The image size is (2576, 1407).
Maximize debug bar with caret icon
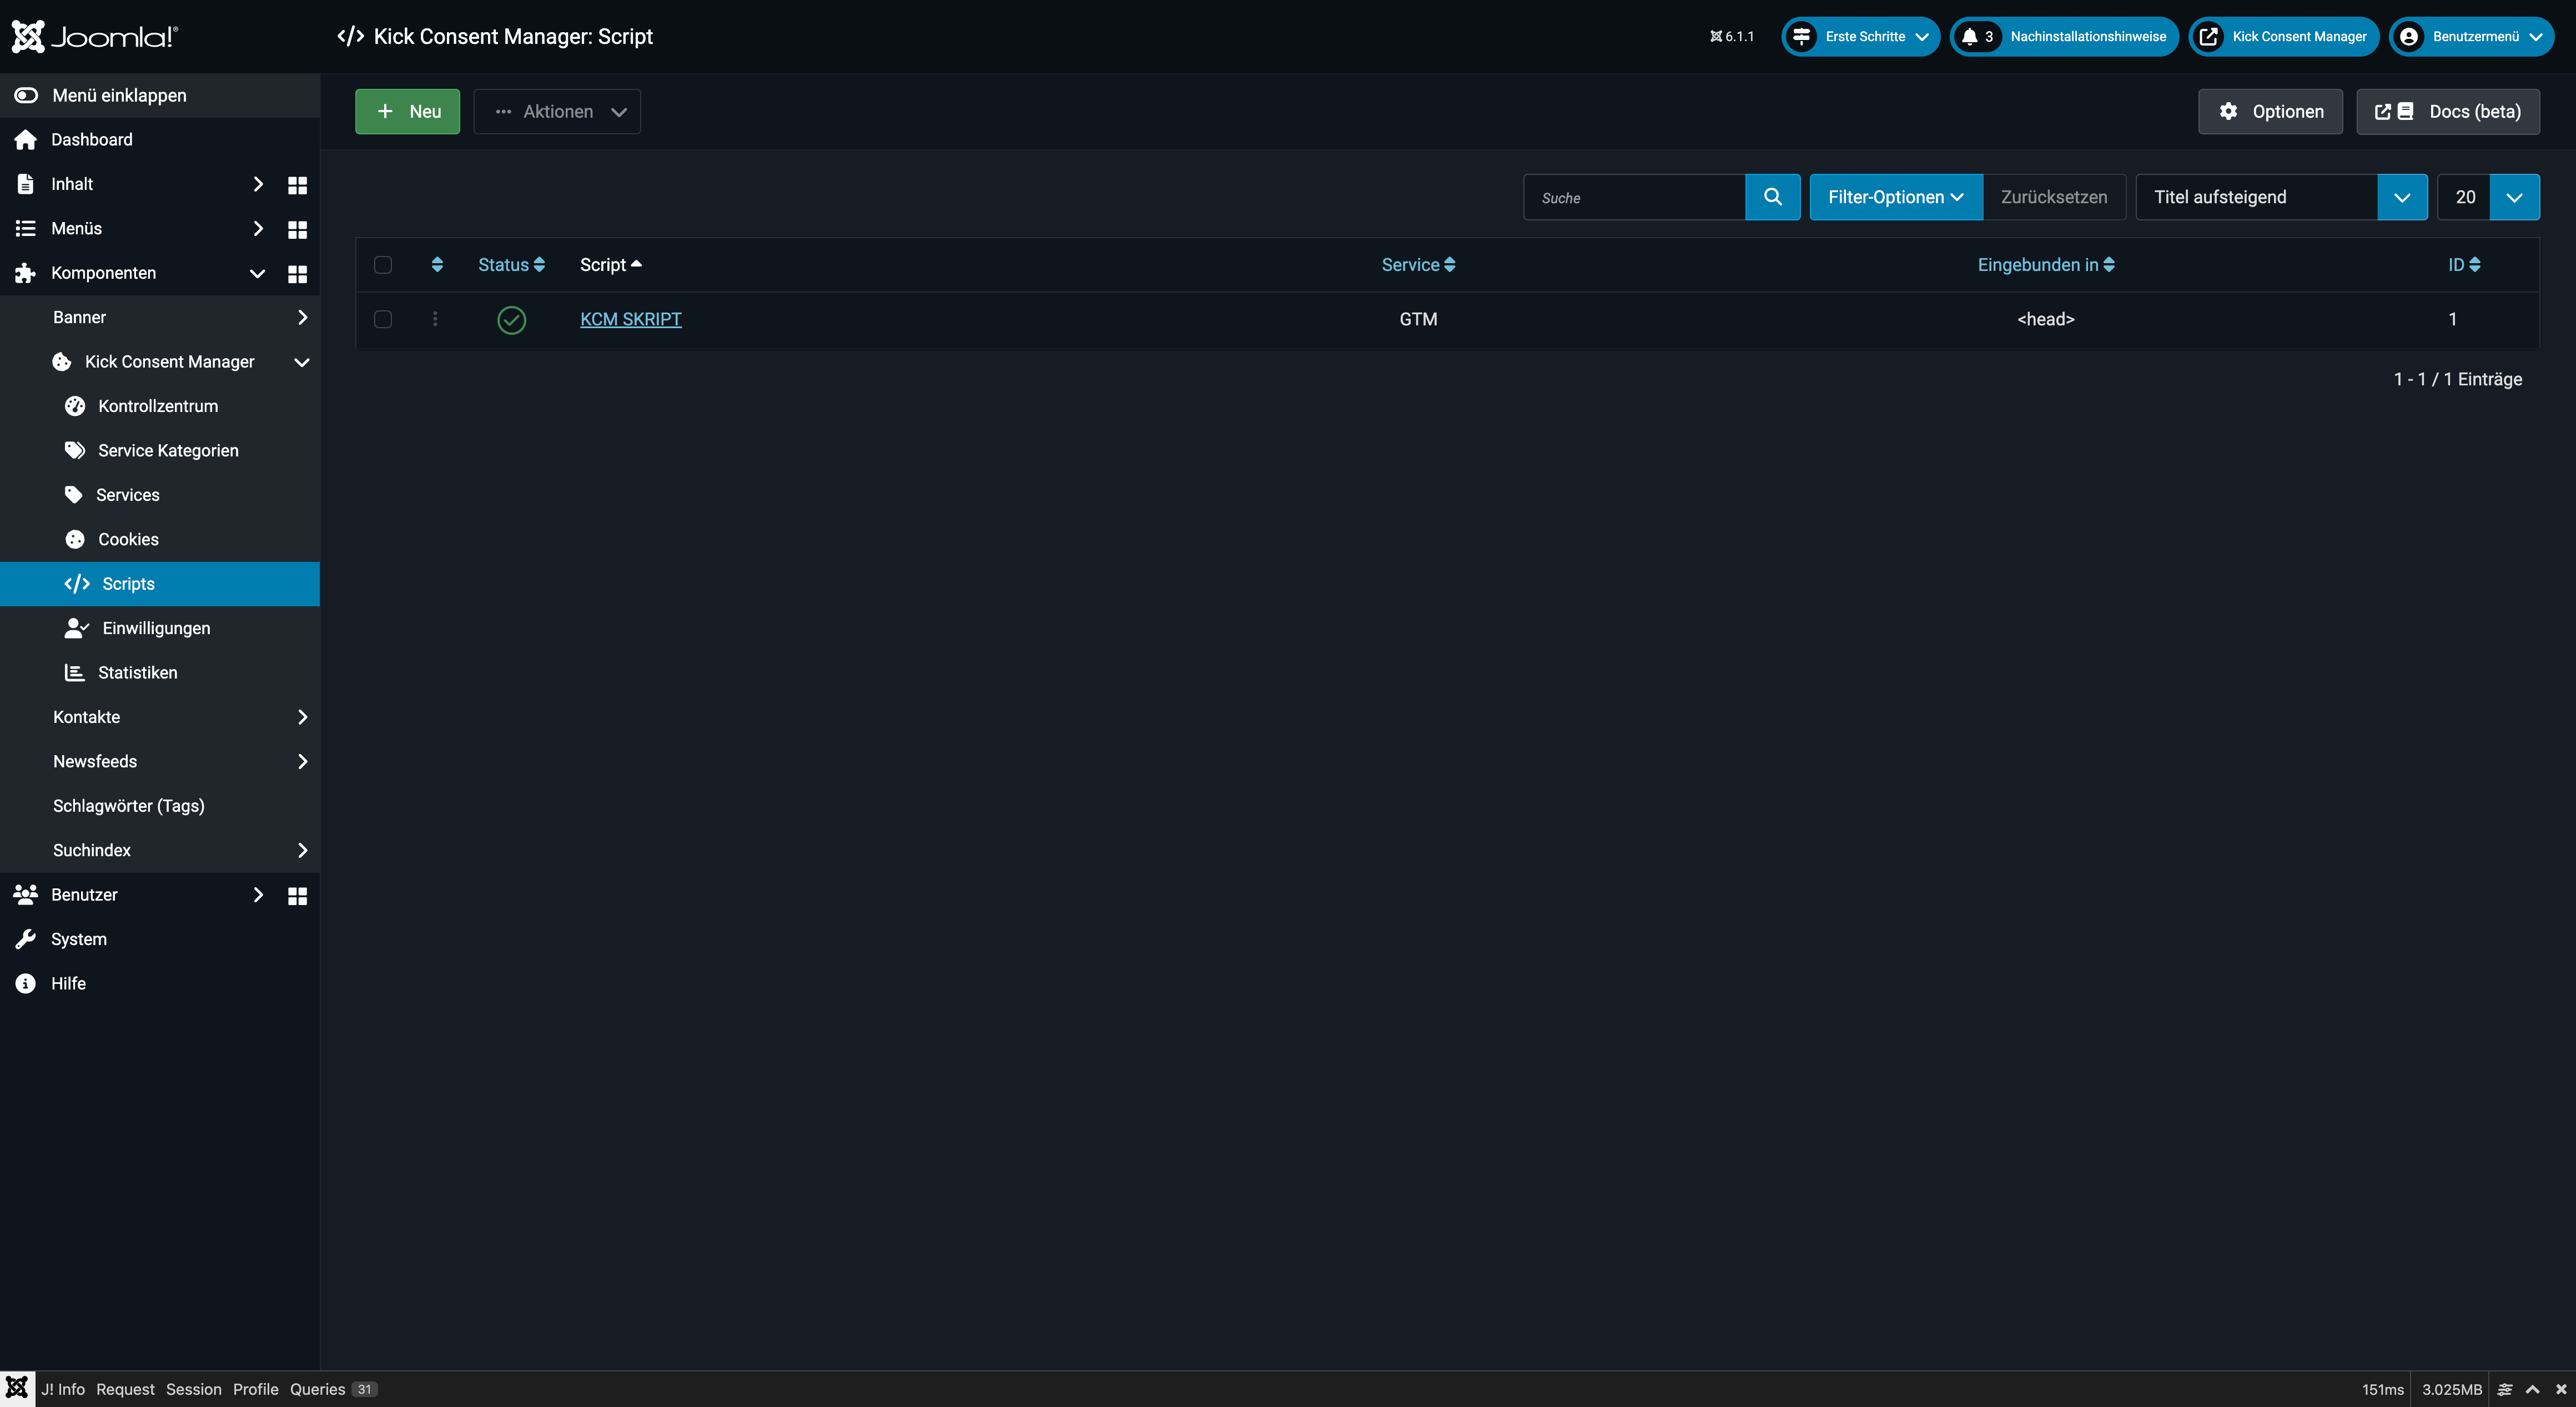[2533, 1390]
